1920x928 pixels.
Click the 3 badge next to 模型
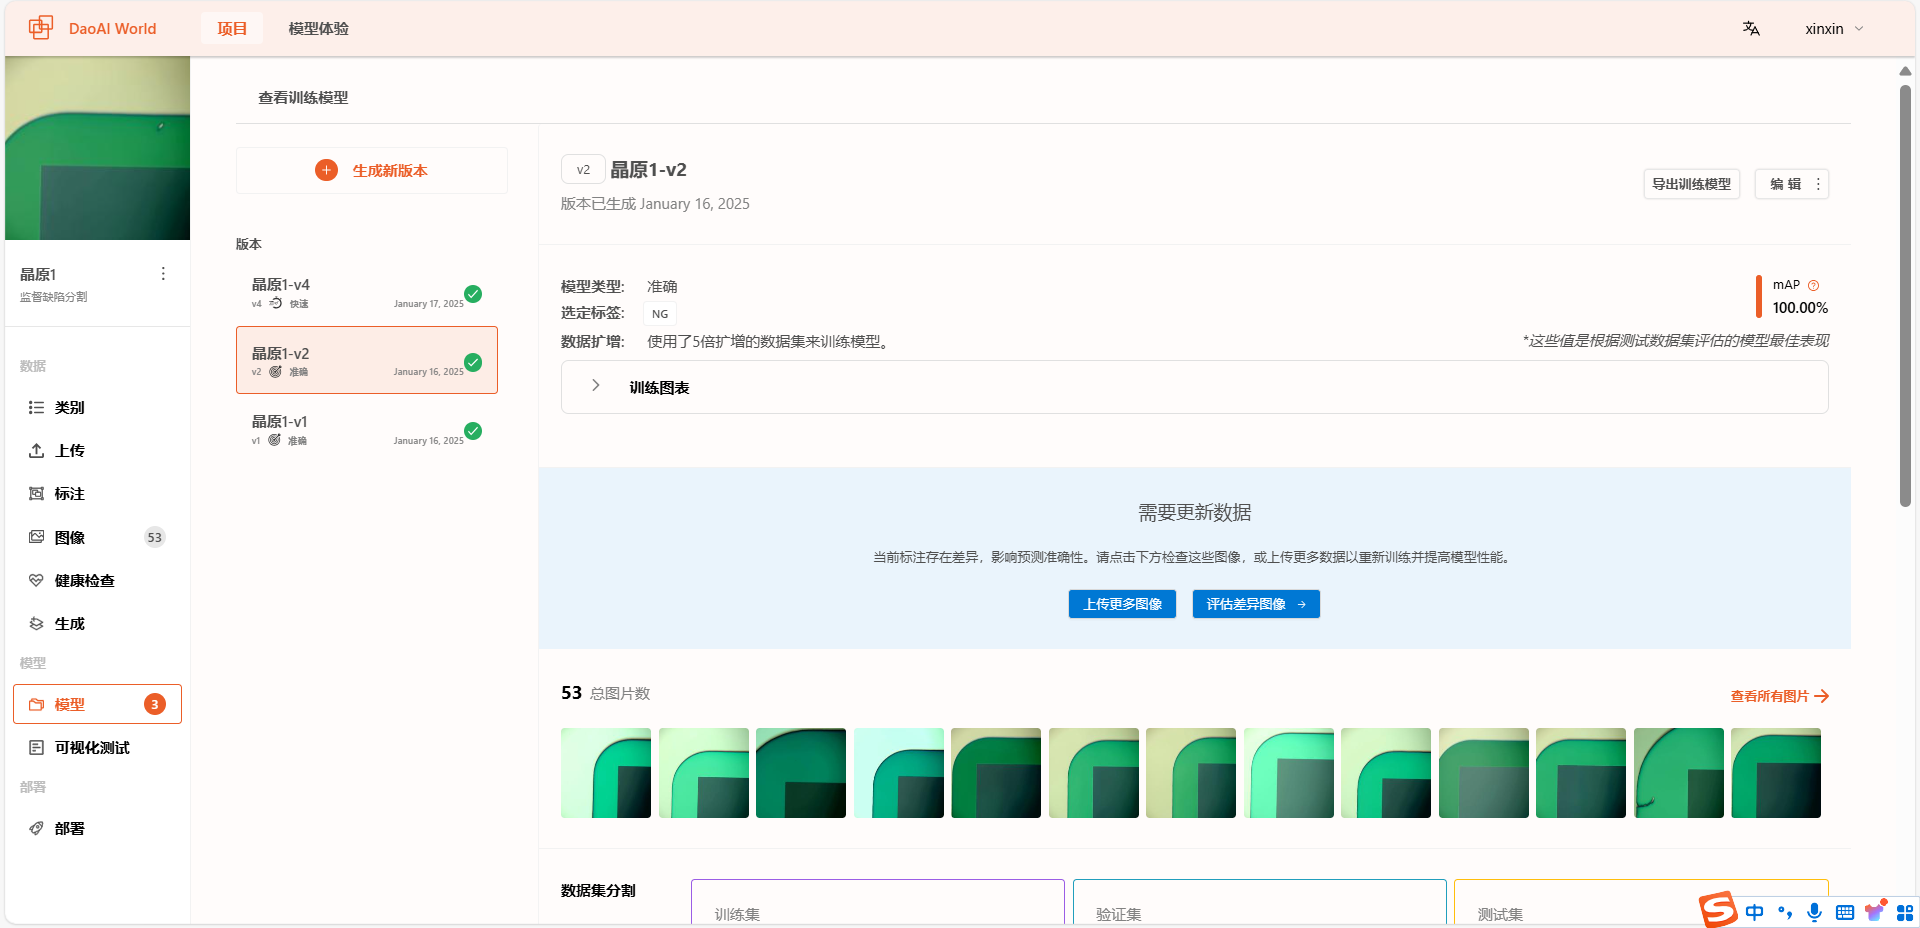coord(154,704)
